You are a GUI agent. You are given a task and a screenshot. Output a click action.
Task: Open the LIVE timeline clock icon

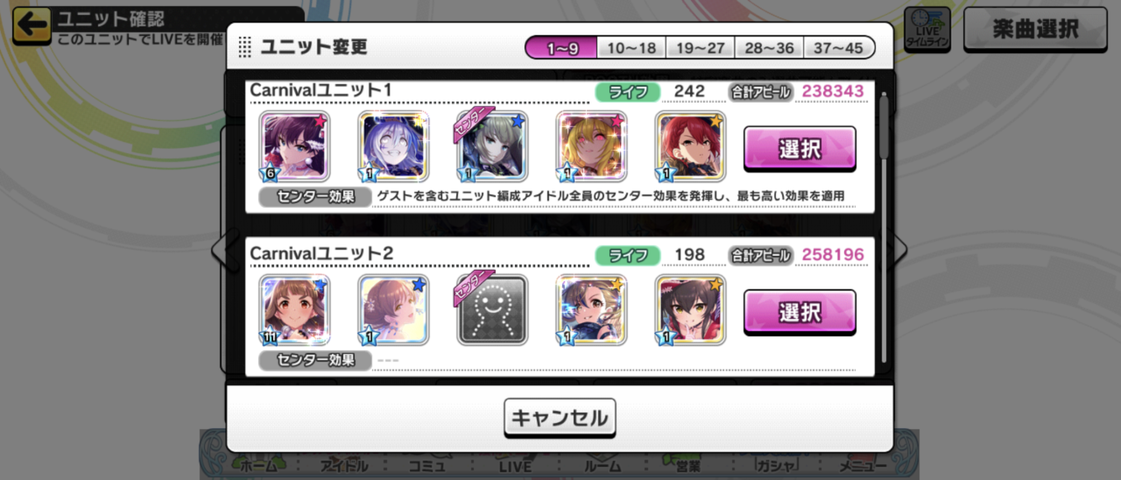pyautogui.click(x=927, y=29)
